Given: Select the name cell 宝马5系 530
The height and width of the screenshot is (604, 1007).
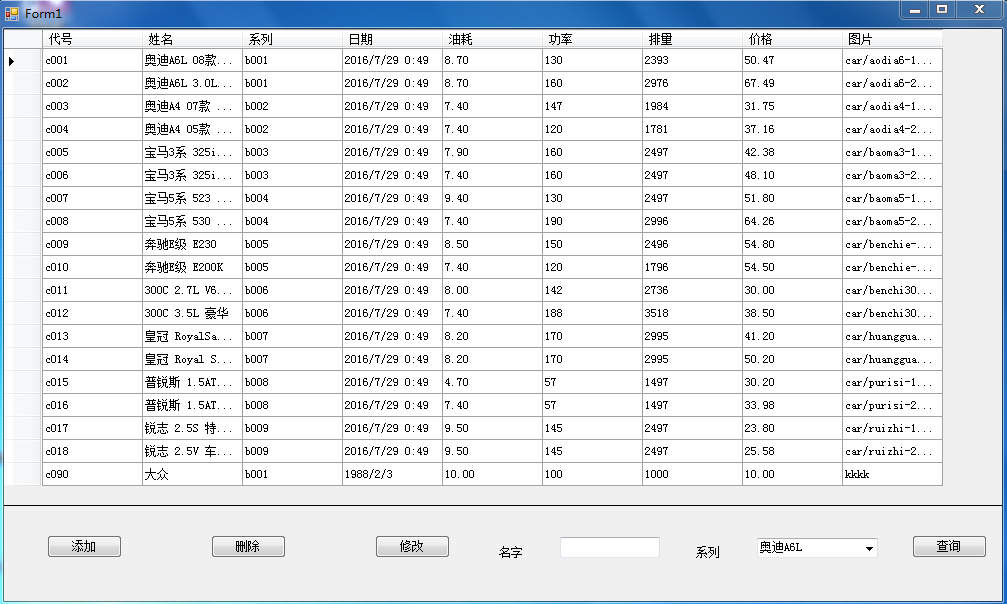Looking at the screenshot, I should tap(193, 221).
